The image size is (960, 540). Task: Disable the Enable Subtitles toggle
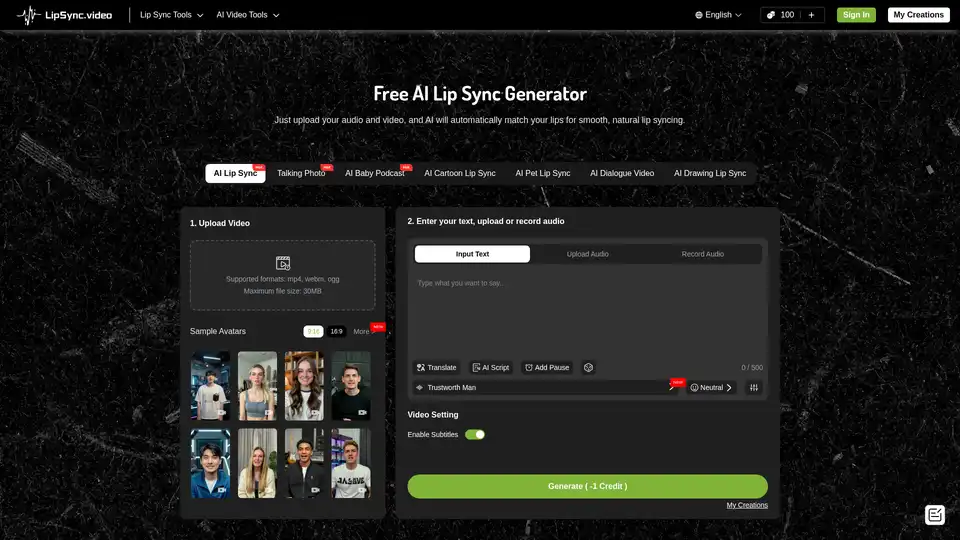(475, 434)
